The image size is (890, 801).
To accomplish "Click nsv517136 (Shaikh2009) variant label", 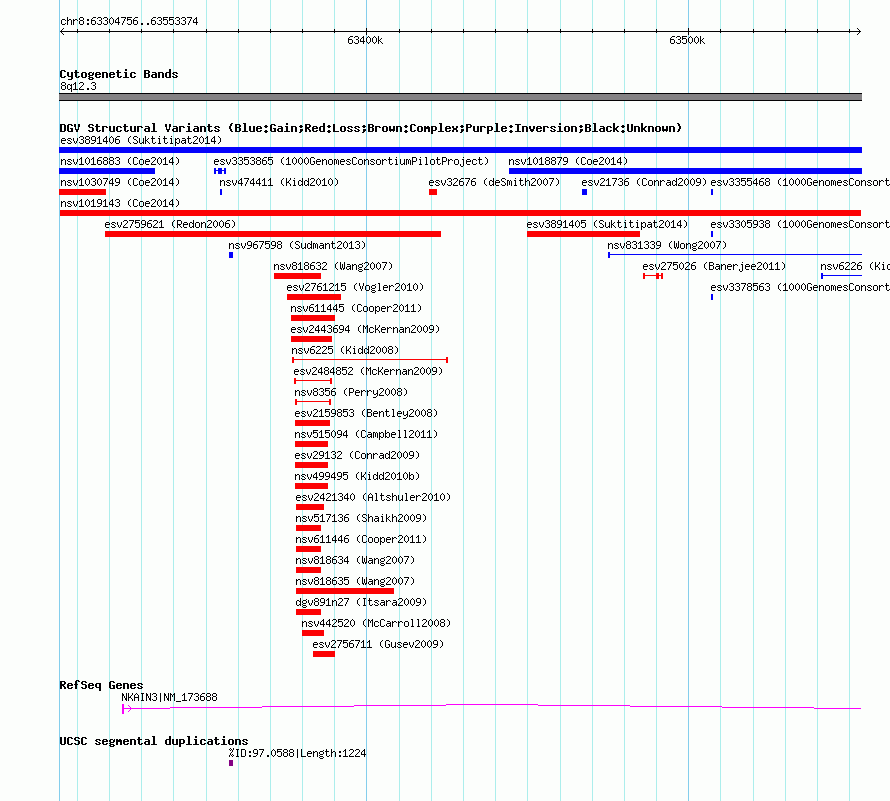I will click(361, 518).
